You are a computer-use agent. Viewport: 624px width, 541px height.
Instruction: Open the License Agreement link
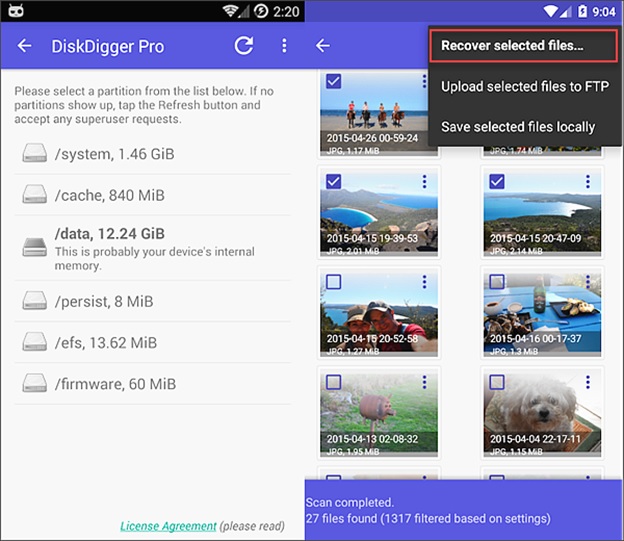click(168, 526)
